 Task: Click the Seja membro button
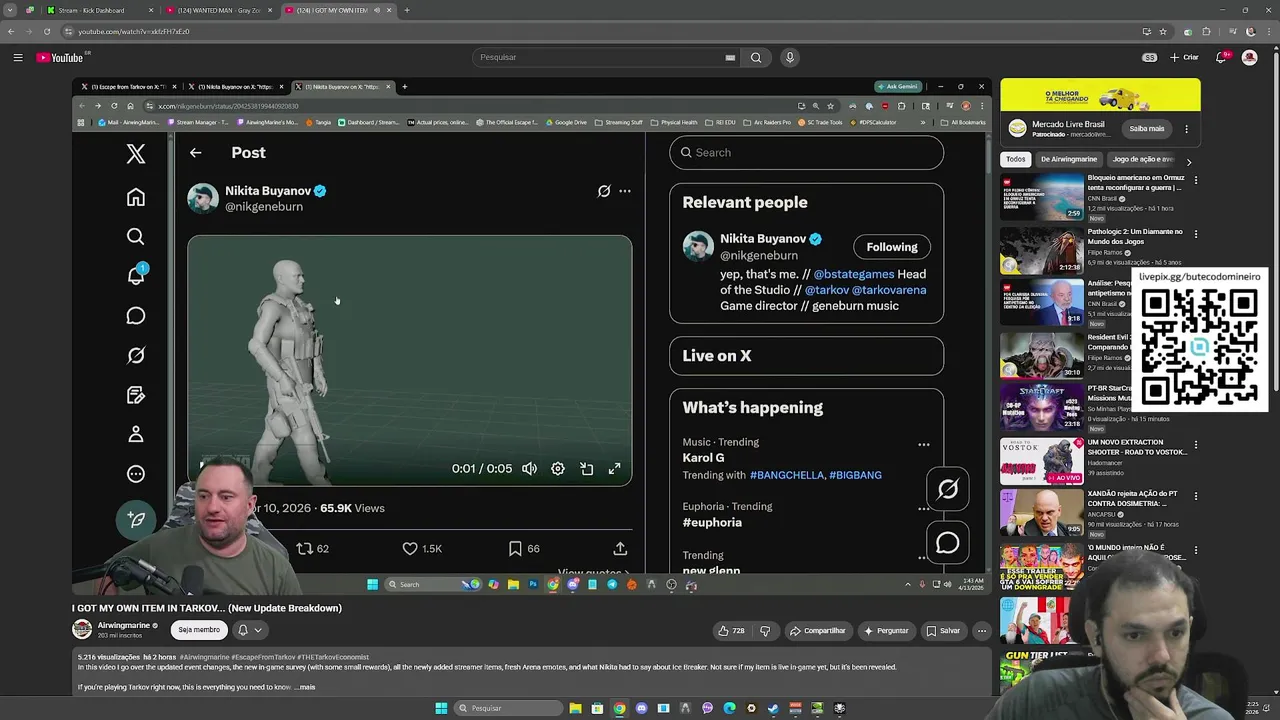point(199,630)
